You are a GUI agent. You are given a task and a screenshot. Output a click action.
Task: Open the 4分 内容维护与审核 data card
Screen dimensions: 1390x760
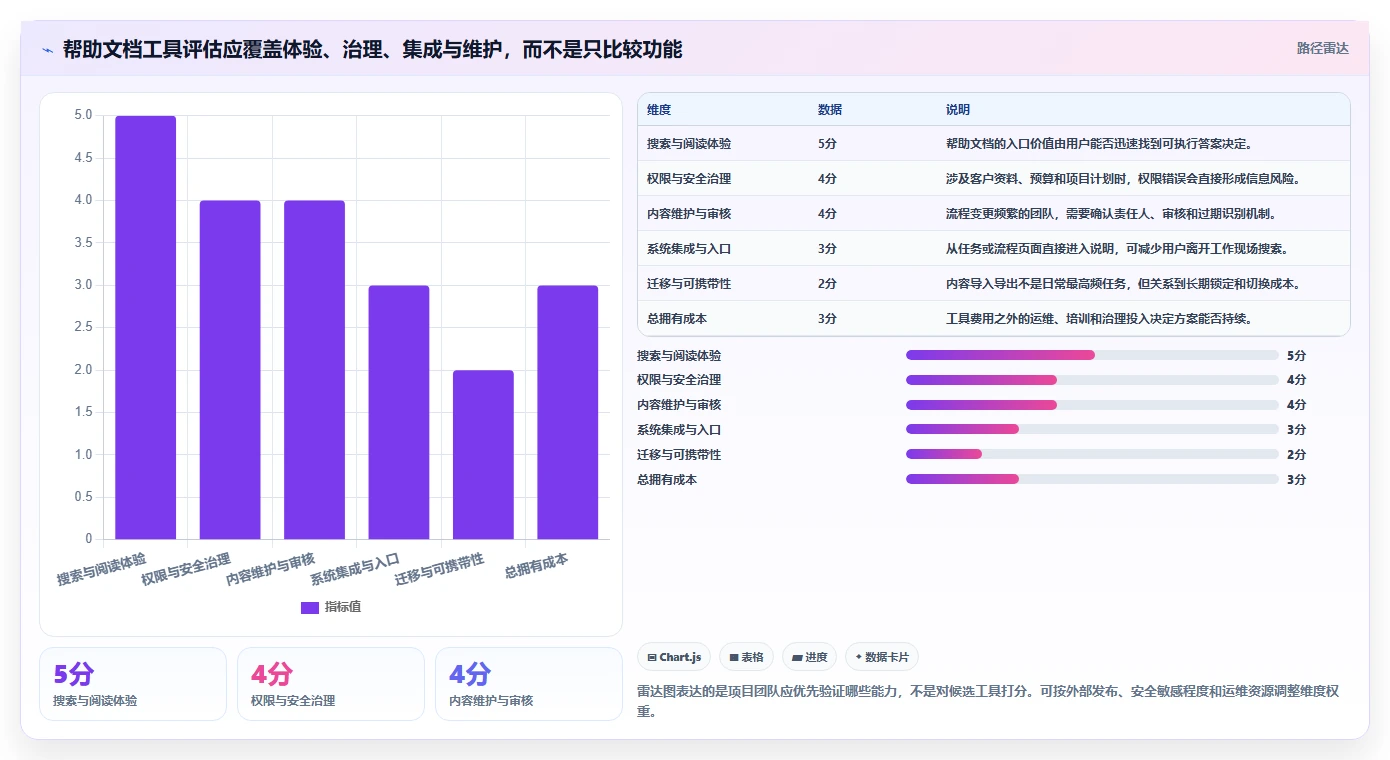[529, 684]
